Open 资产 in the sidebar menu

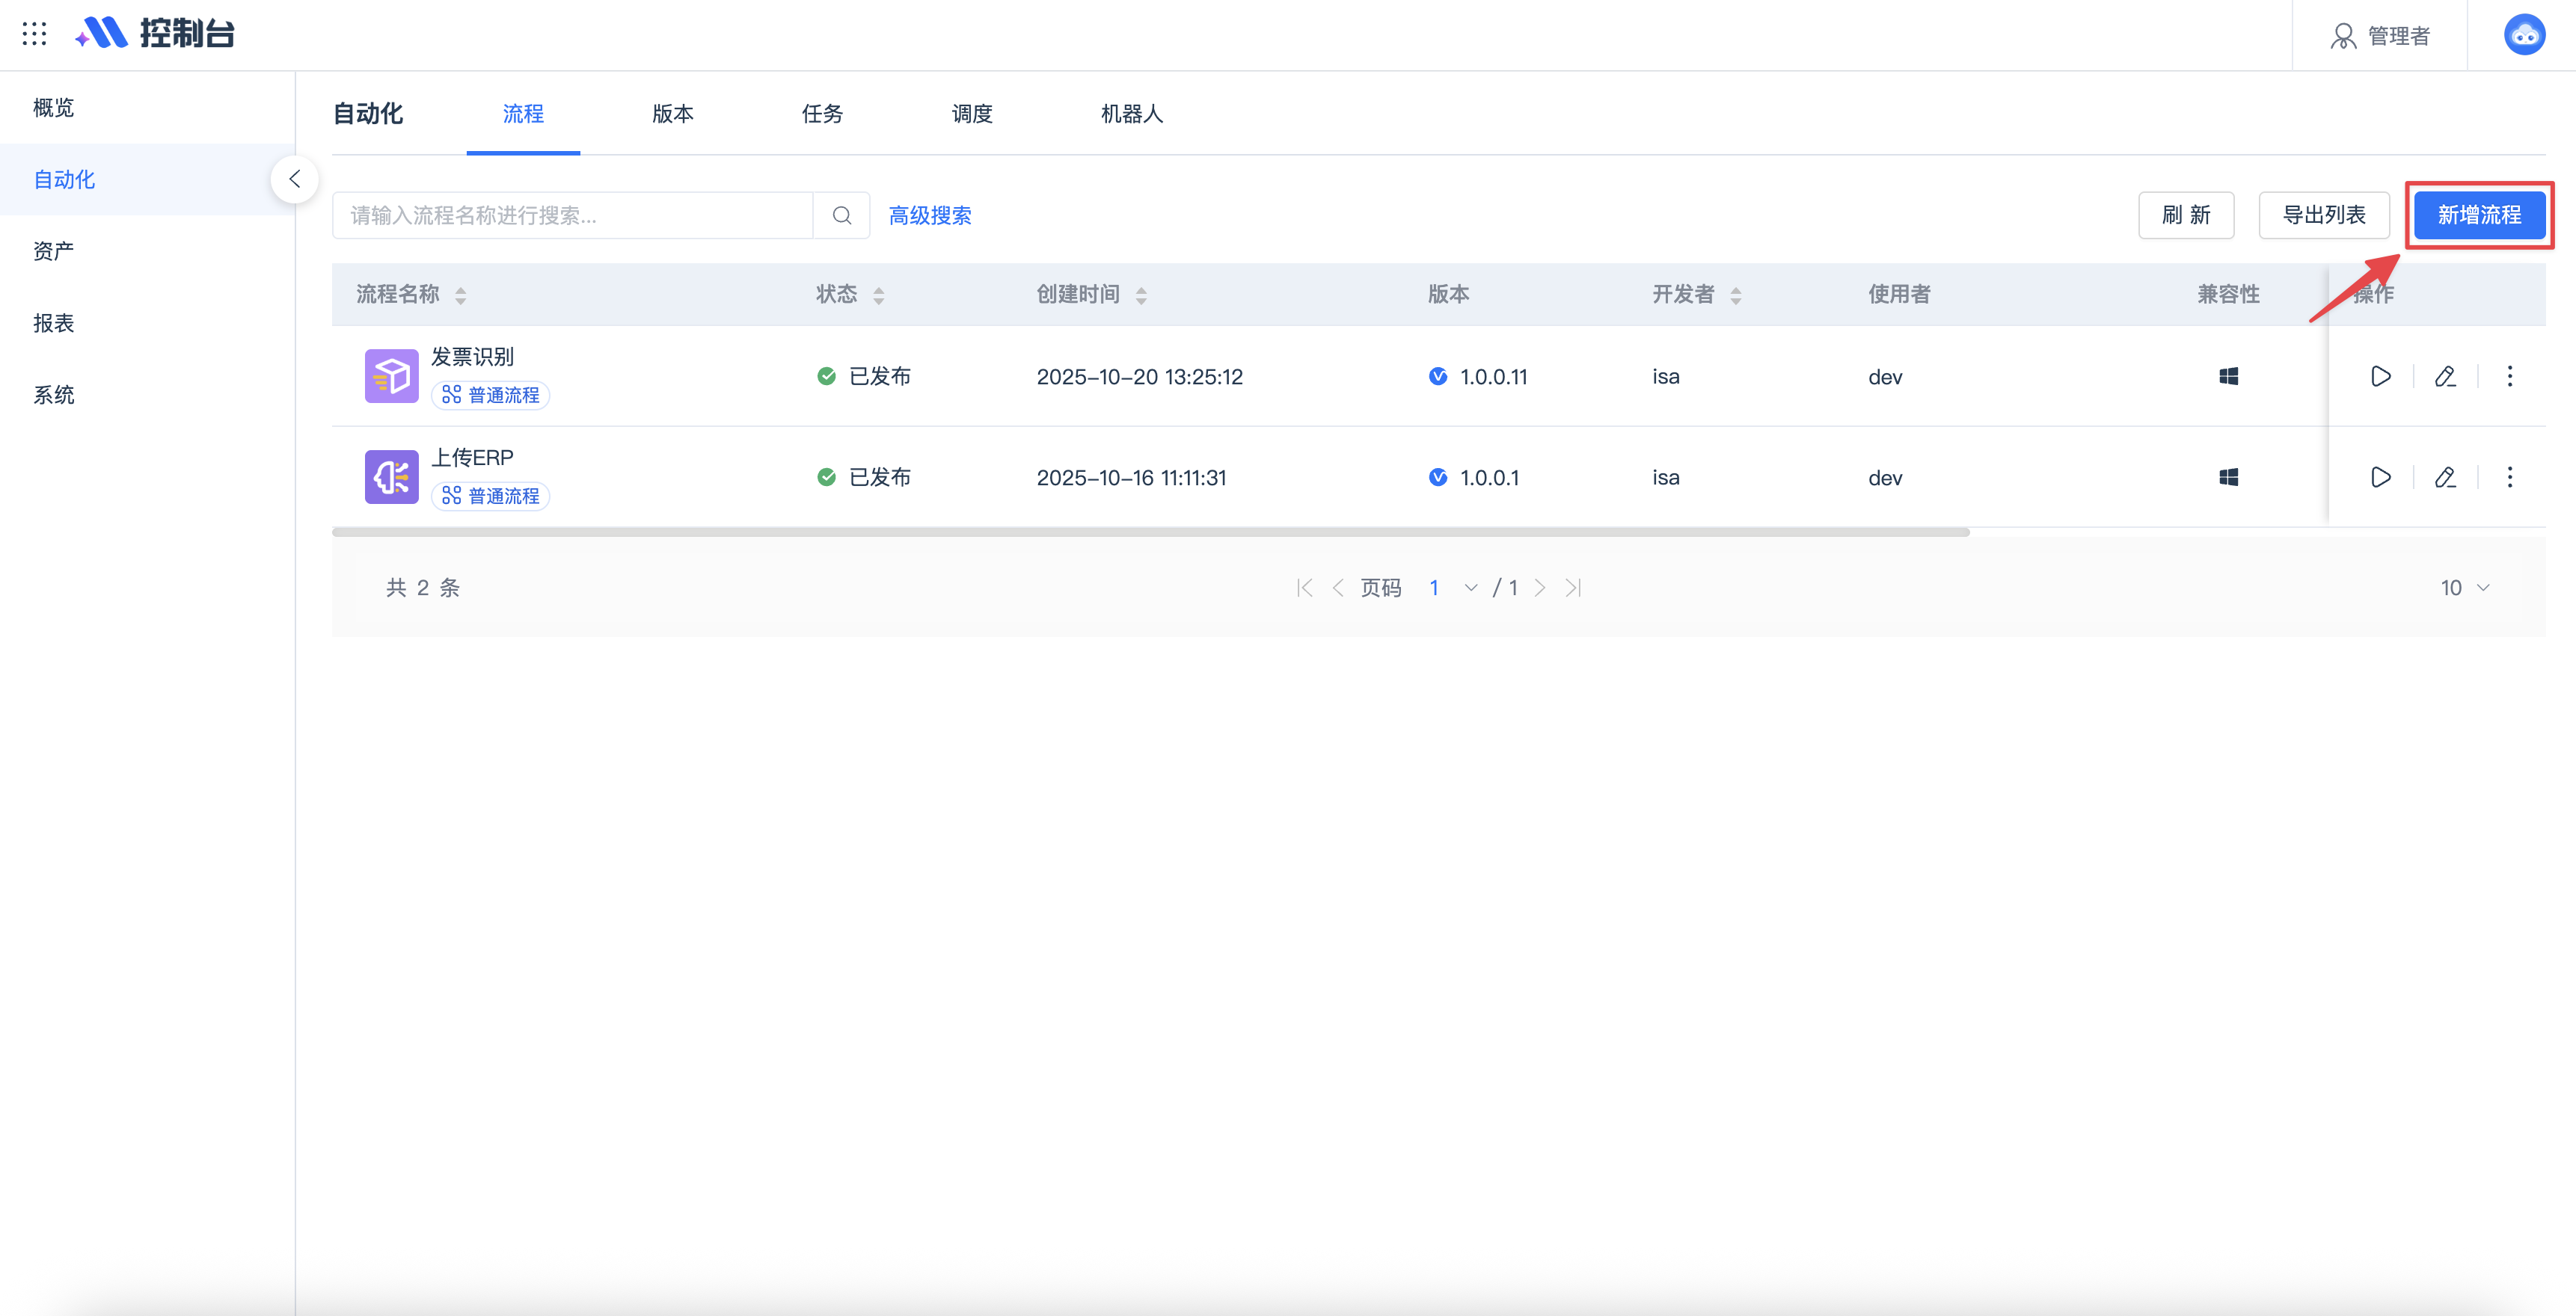(x=54, y=251)
